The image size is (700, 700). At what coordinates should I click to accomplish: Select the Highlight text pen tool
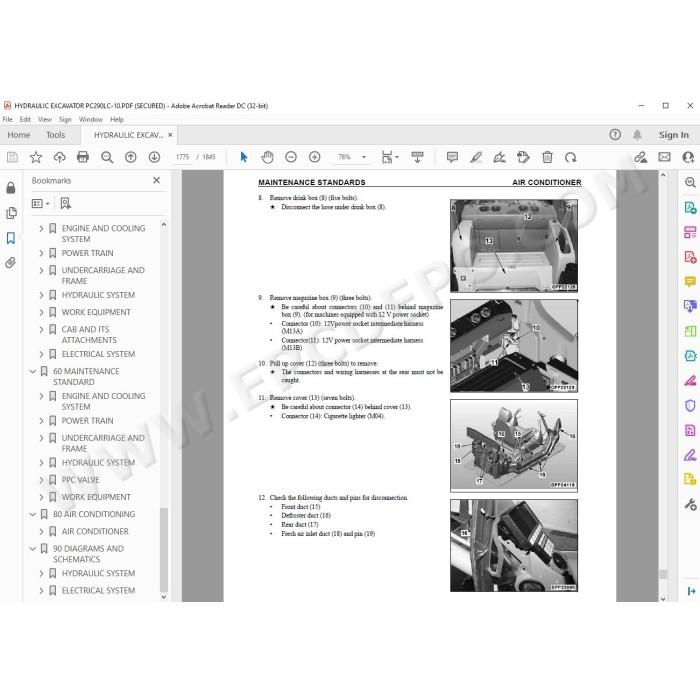click(x=476, y=157)
